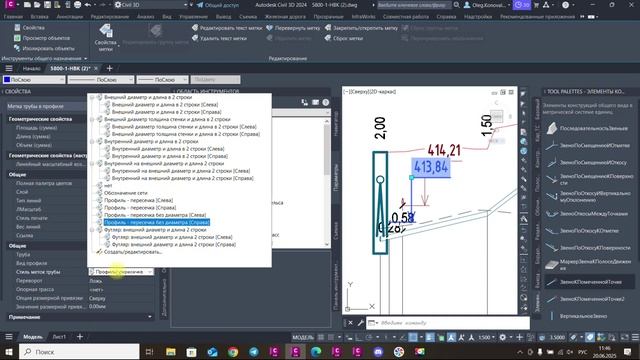Toggle the highlighted annotation visibility button in status bar
640x360 pixels.
click(451, 337)
